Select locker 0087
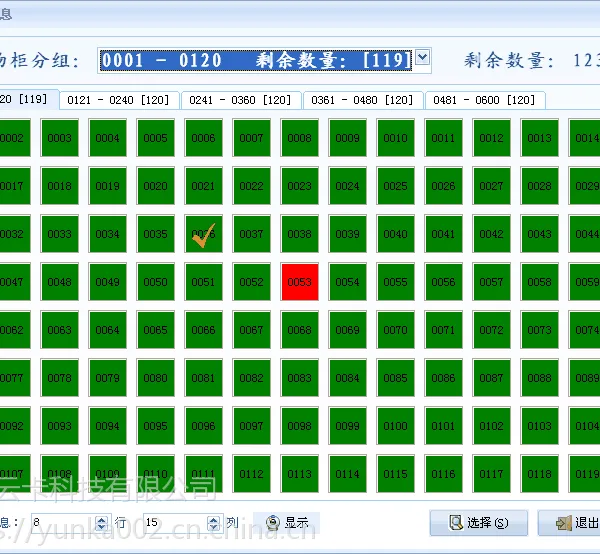Image resolution: width=600 pixels, height=554 pixels. (492, 378)
